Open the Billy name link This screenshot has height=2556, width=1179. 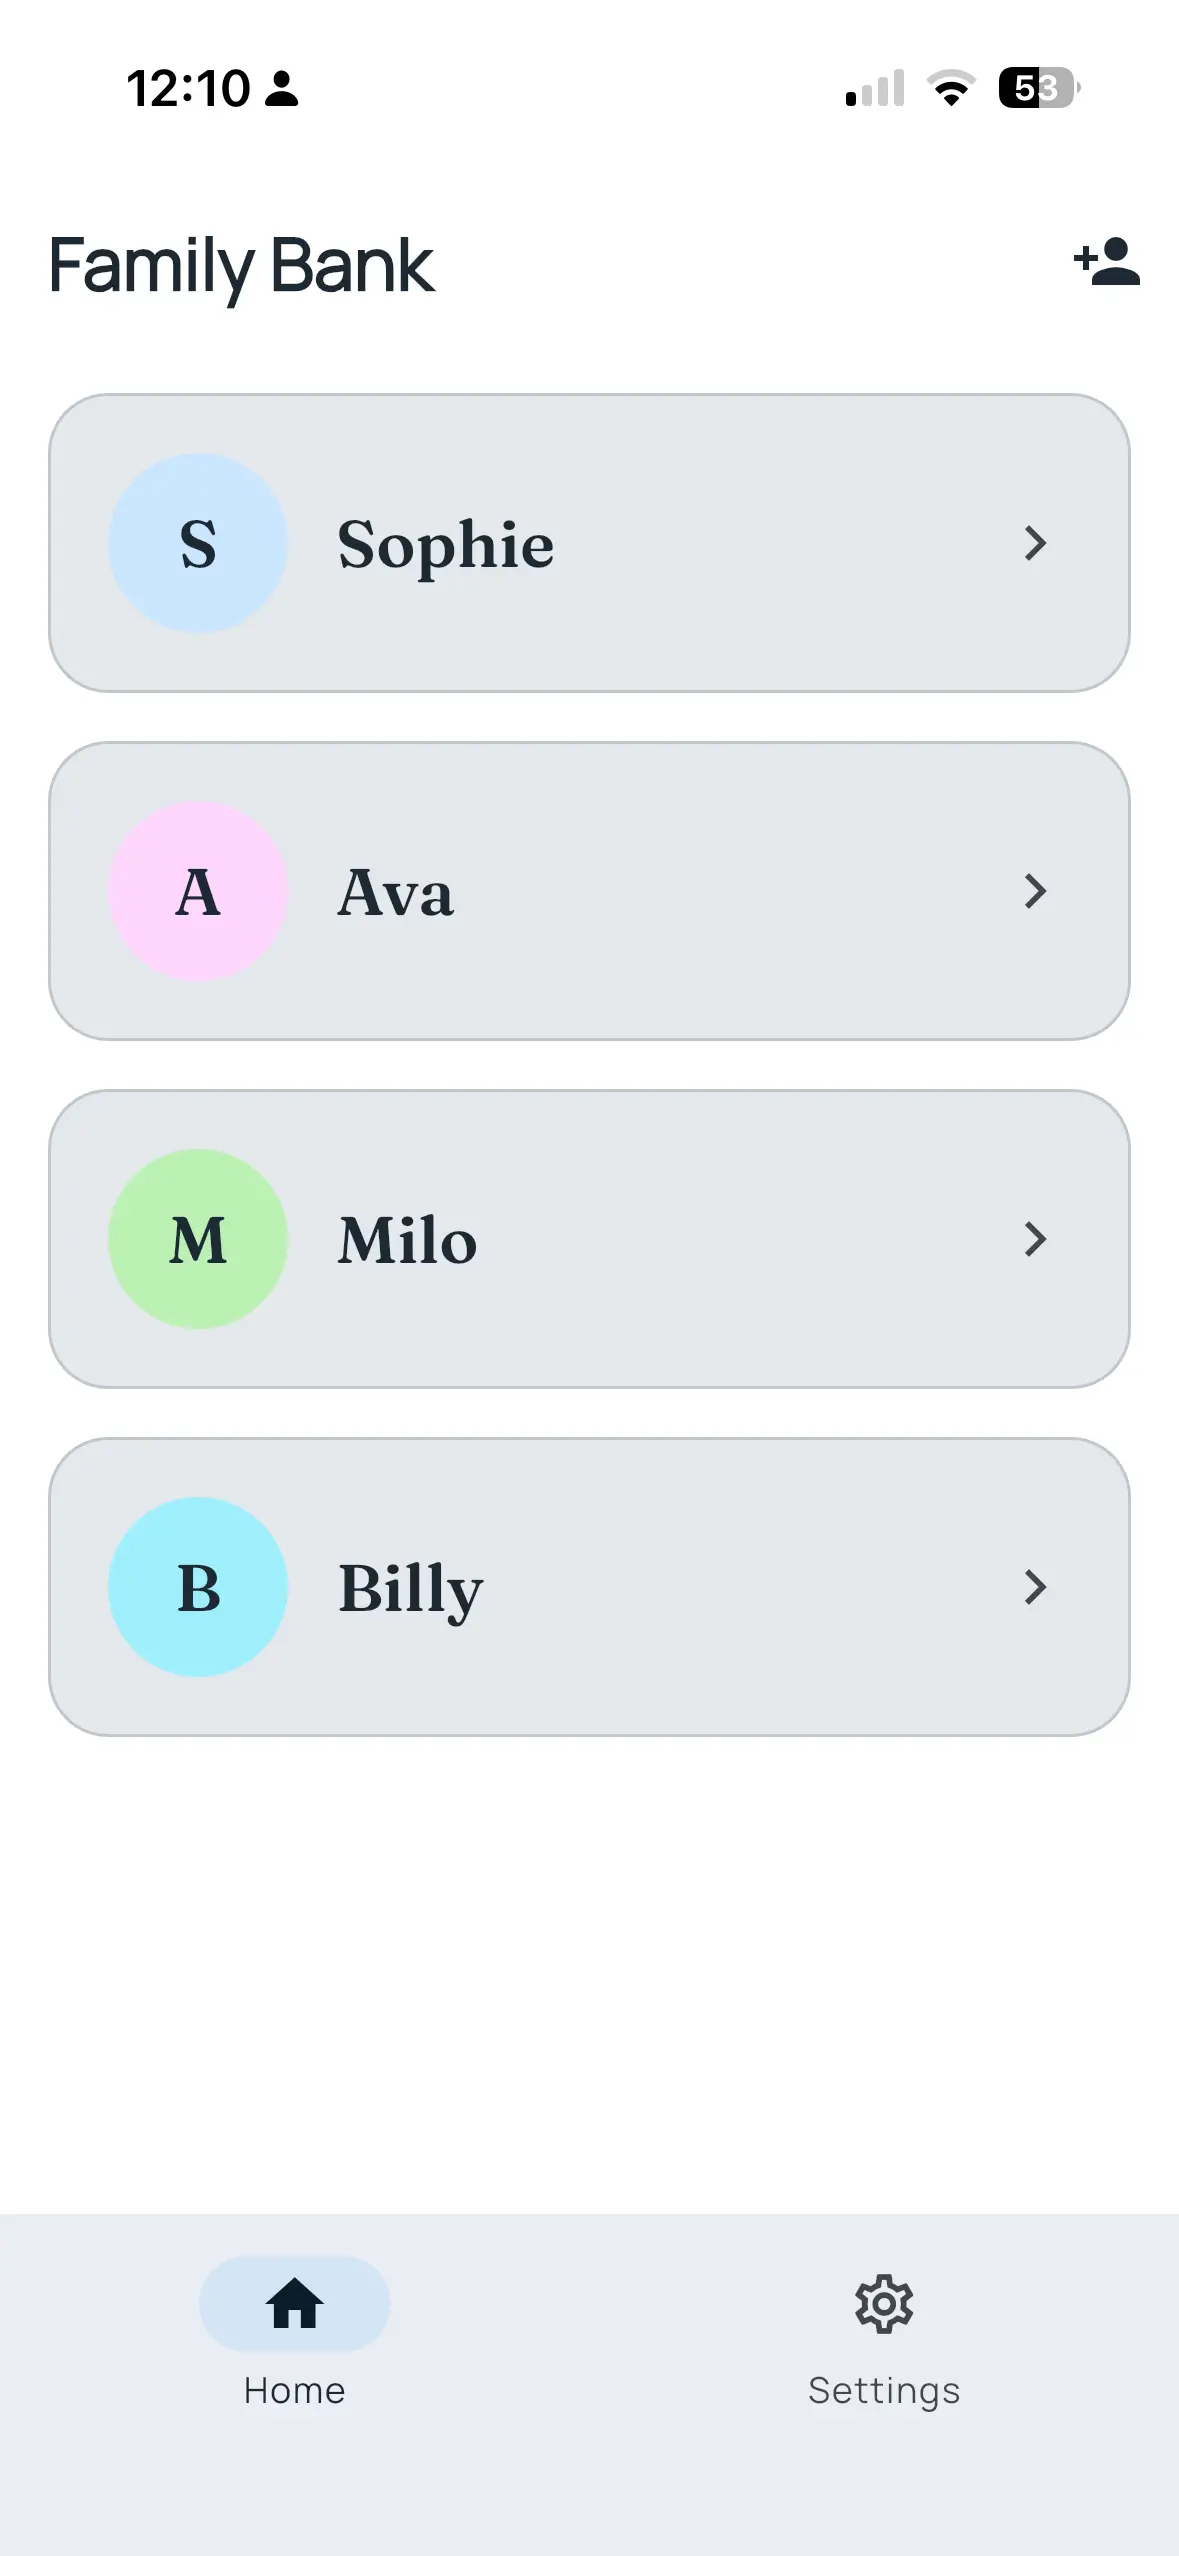(x=410, y=1589)
